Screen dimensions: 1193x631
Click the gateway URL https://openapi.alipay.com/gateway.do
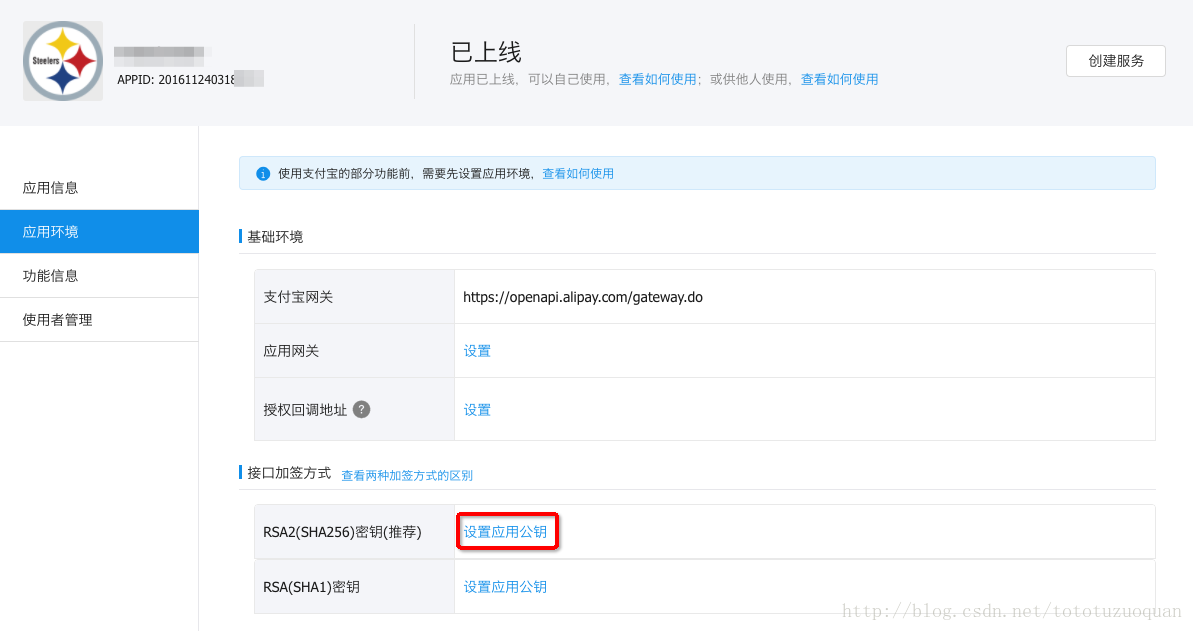583,297
